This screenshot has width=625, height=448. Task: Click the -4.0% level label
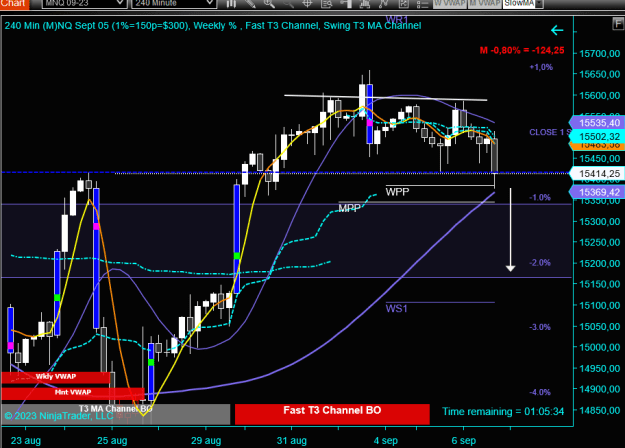[540, 392]
